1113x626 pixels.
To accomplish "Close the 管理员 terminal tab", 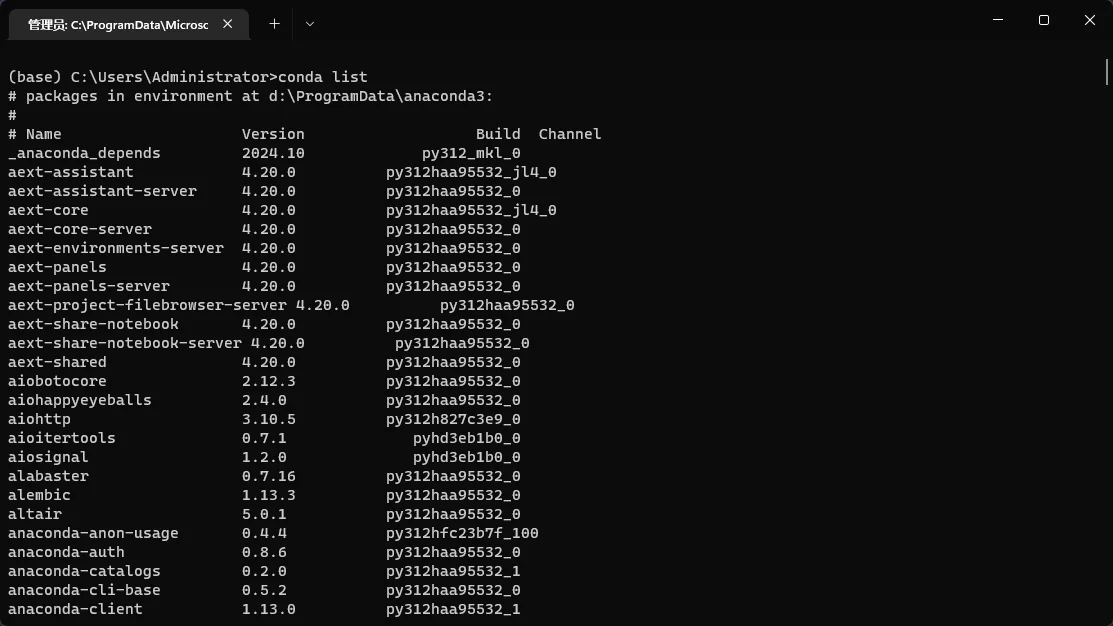I will pyautogui.click(x=229, y=24).
